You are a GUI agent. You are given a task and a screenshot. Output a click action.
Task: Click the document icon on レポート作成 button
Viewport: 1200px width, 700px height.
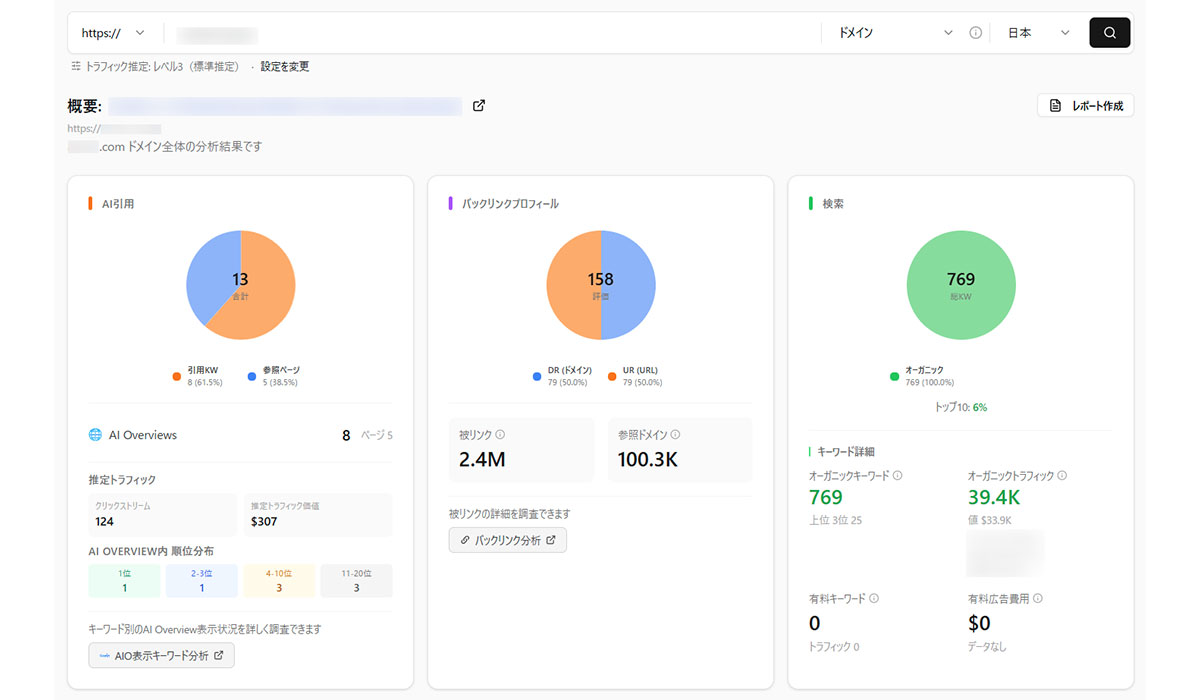pyautogui.click(x=1055, y=105)
